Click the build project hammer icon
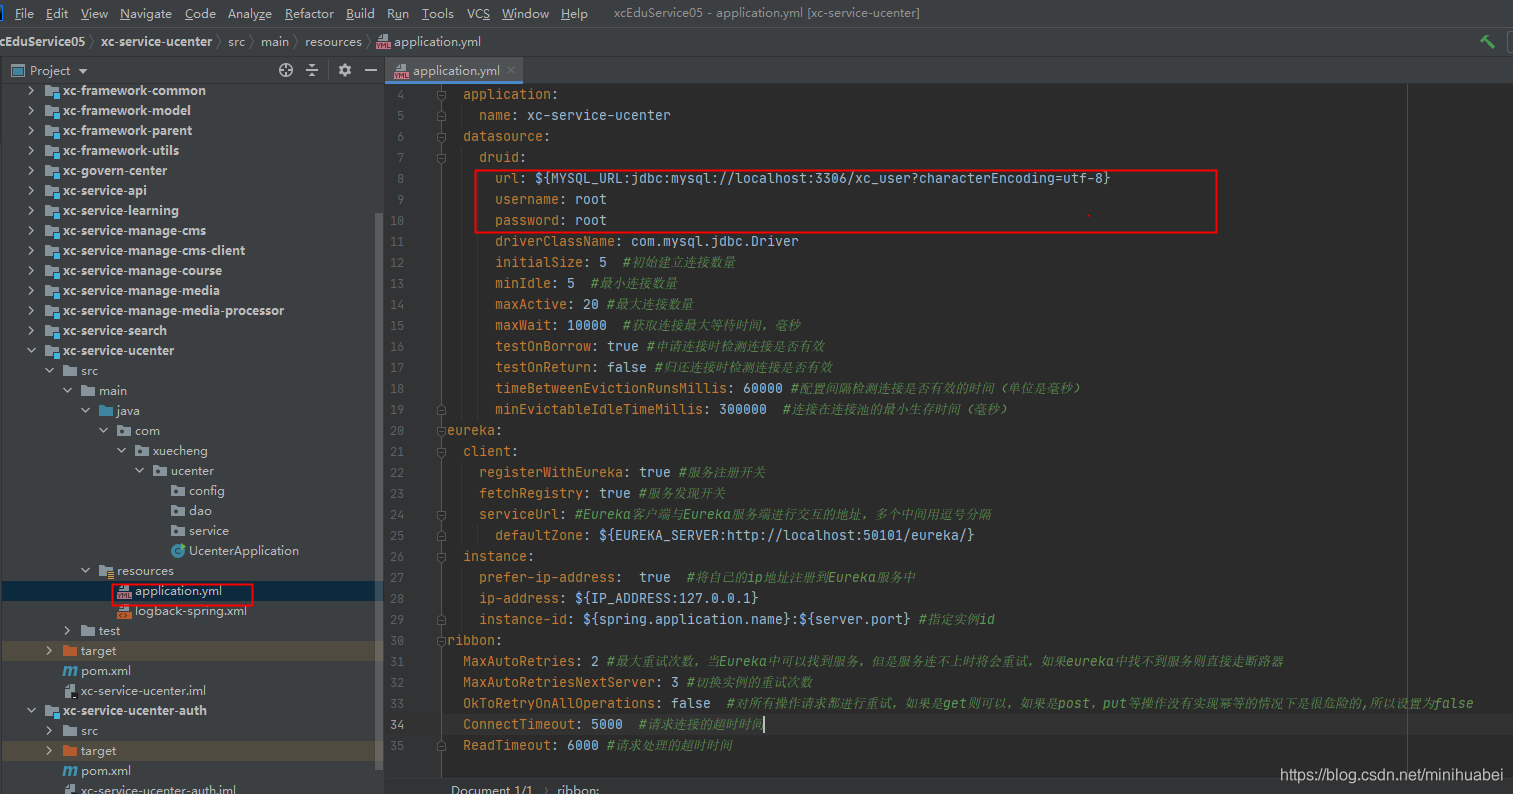The image size is (1513, 794). [x=1487, y=41]
